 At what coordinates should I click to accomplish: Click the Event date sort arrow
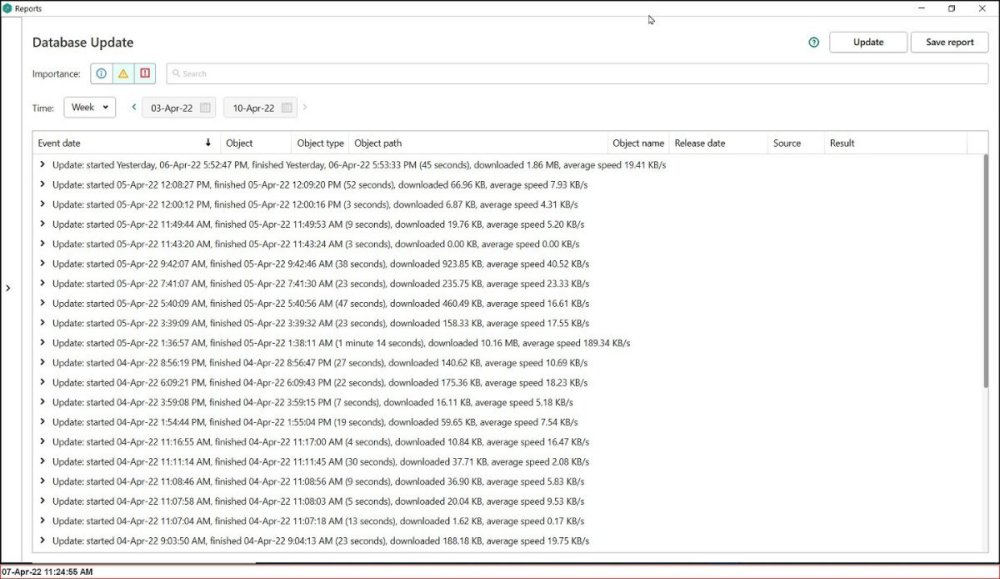207,142
